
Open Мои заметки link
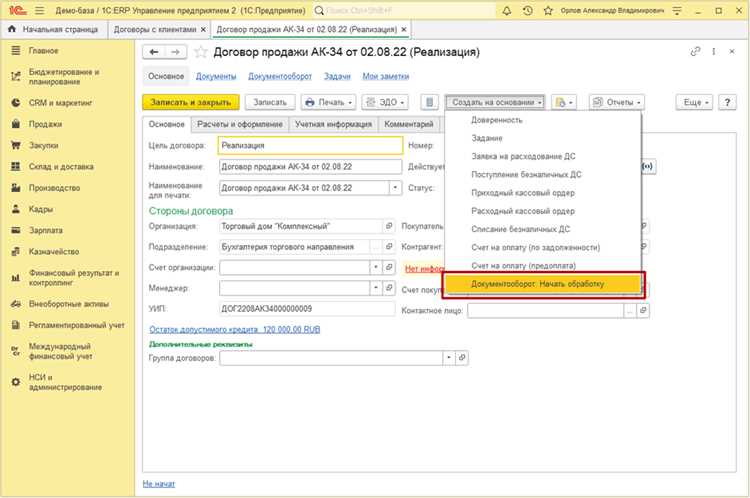386,76
